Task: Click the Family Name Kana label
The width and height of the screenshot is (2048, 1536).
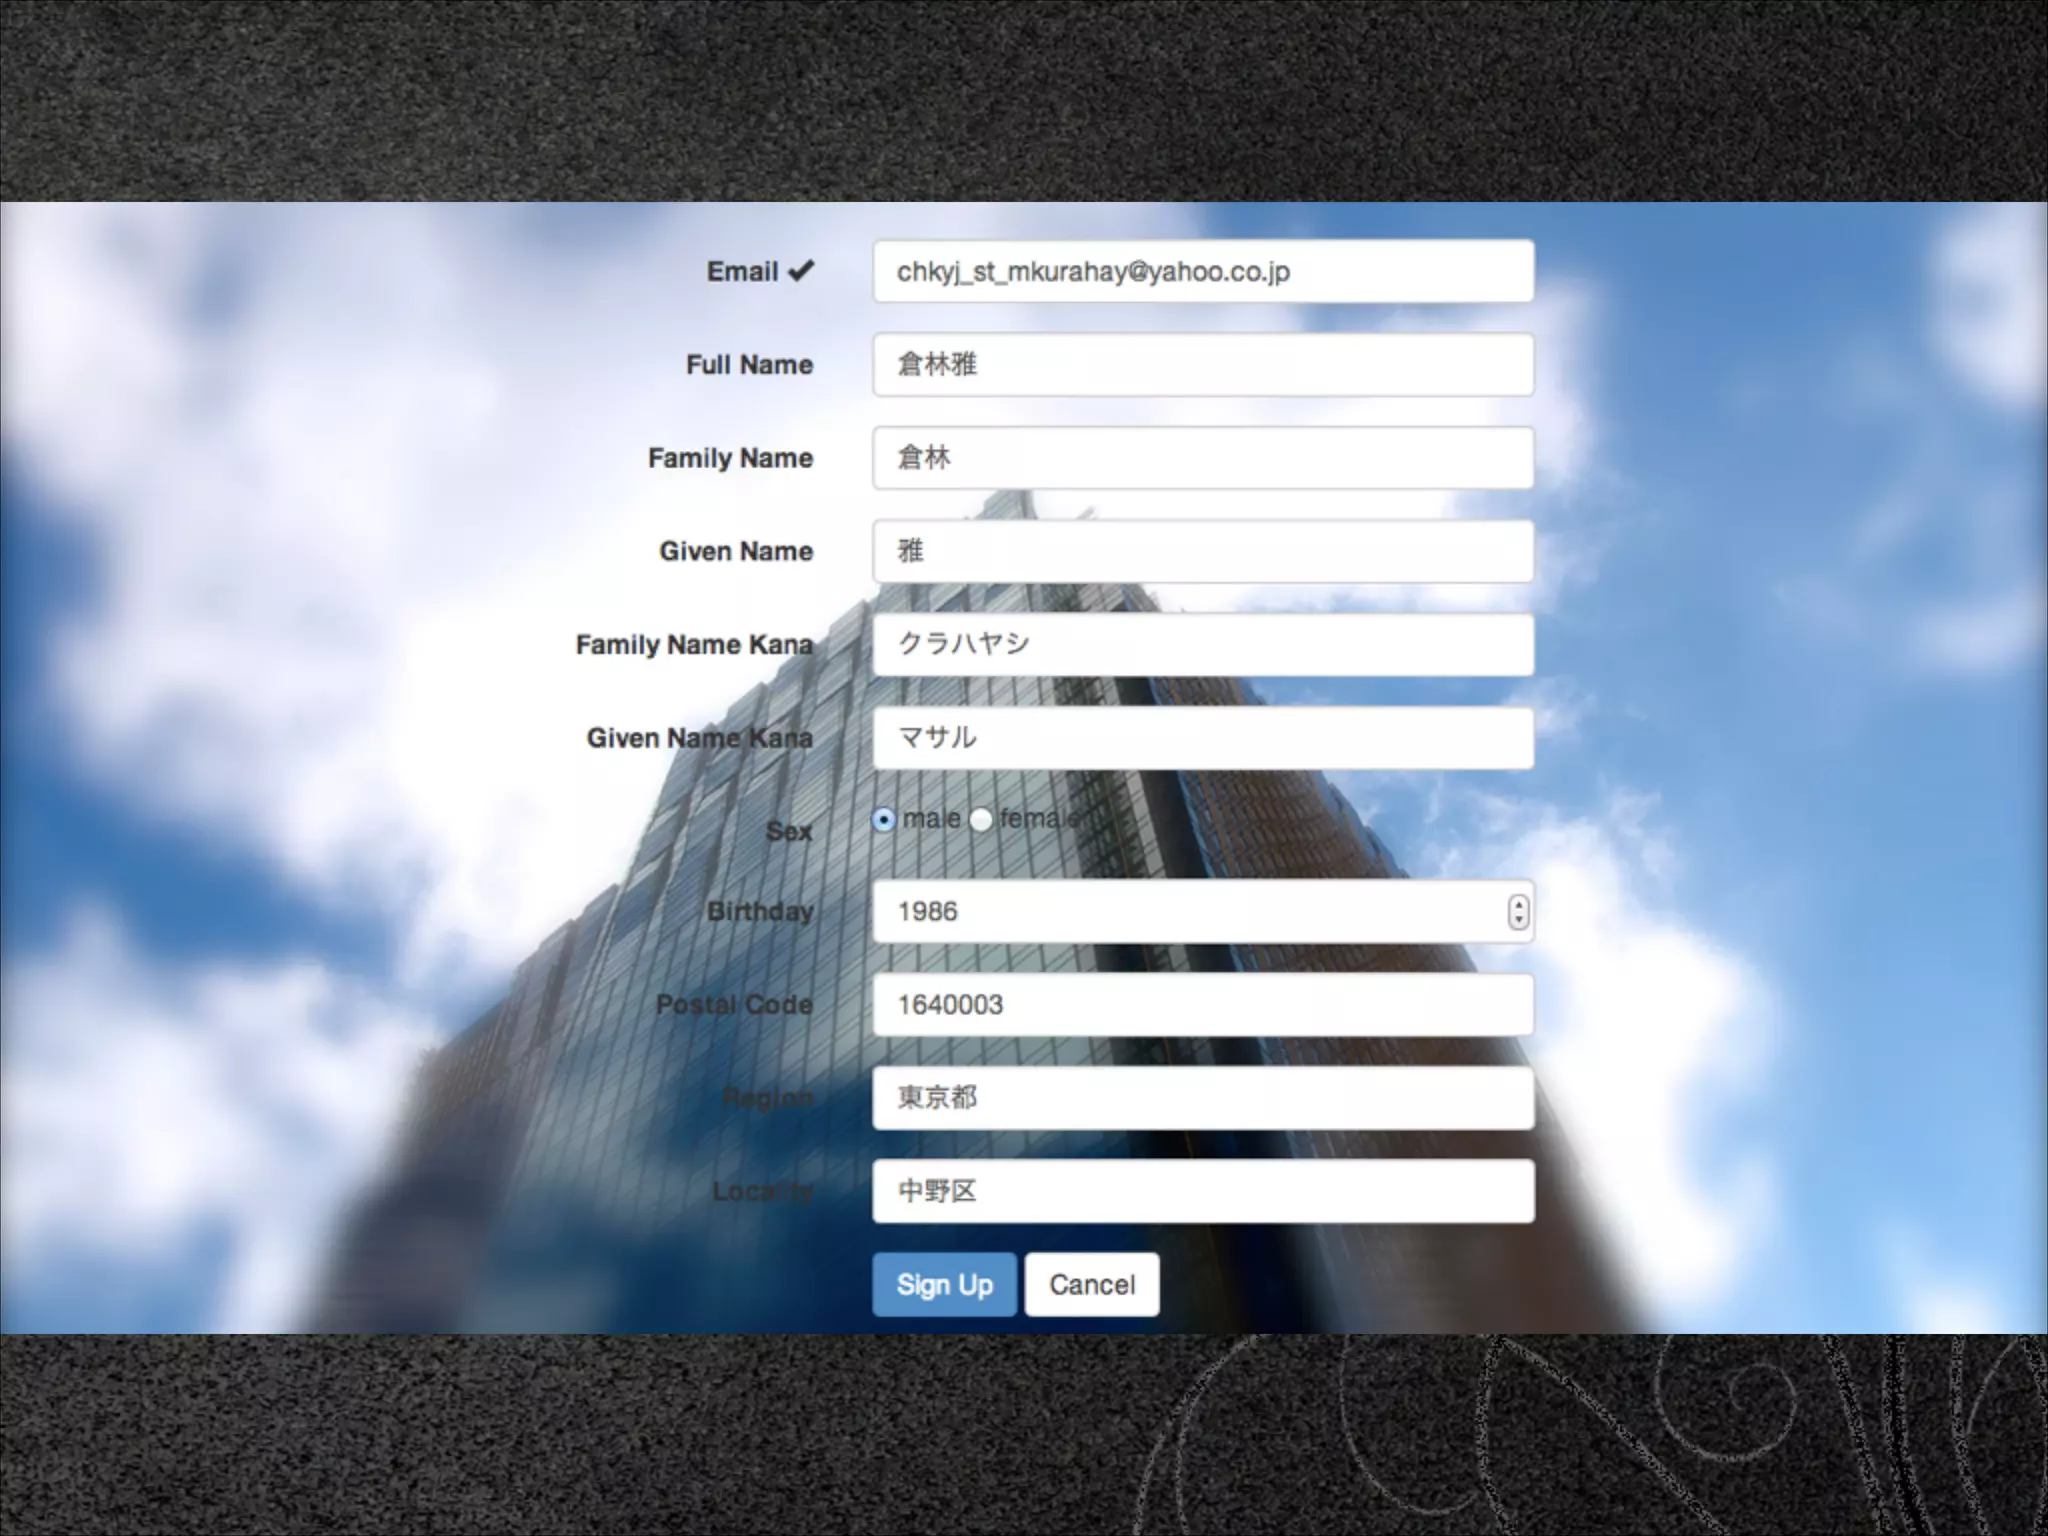Action: pos(694,645)
